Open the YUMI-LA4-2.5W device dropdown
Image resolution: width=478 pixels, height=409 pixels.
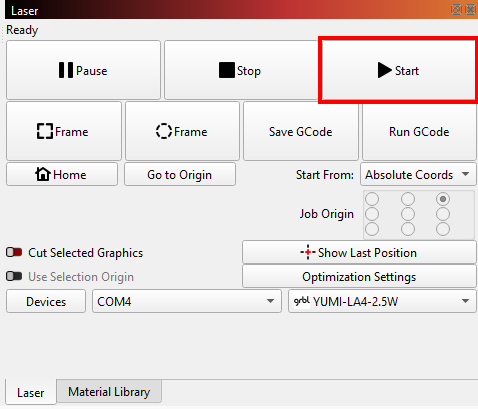click(x=382, y=301)
